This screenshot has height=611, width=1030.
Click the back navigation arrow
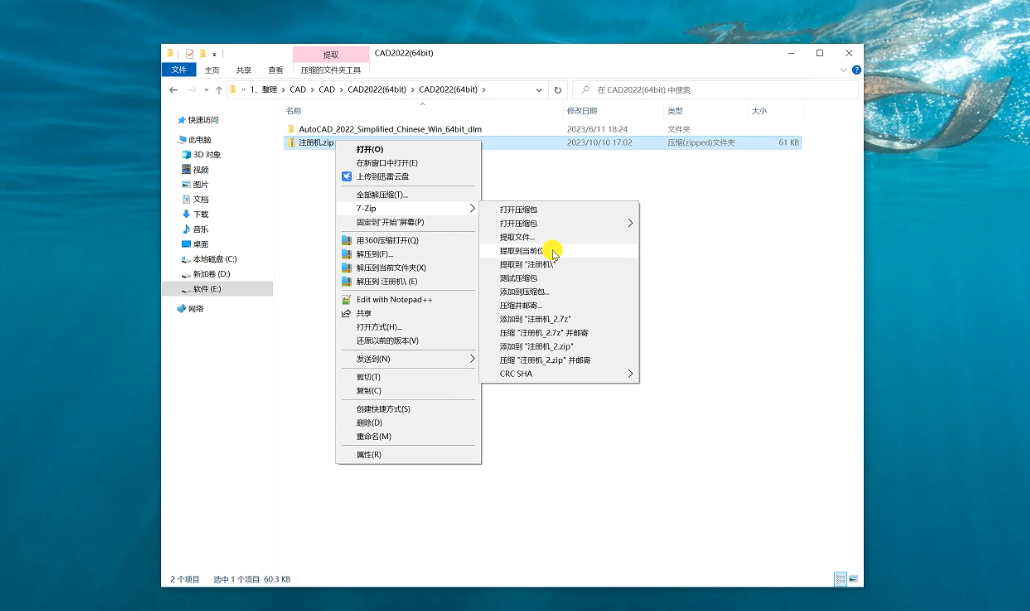[x=172, y=89]
